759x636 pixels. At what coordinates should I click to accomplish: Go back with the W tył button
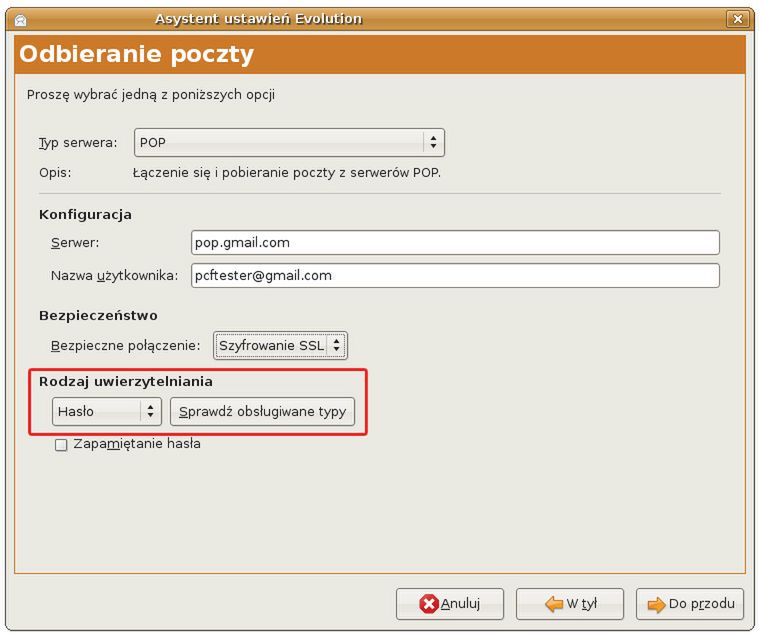(570, 604)
